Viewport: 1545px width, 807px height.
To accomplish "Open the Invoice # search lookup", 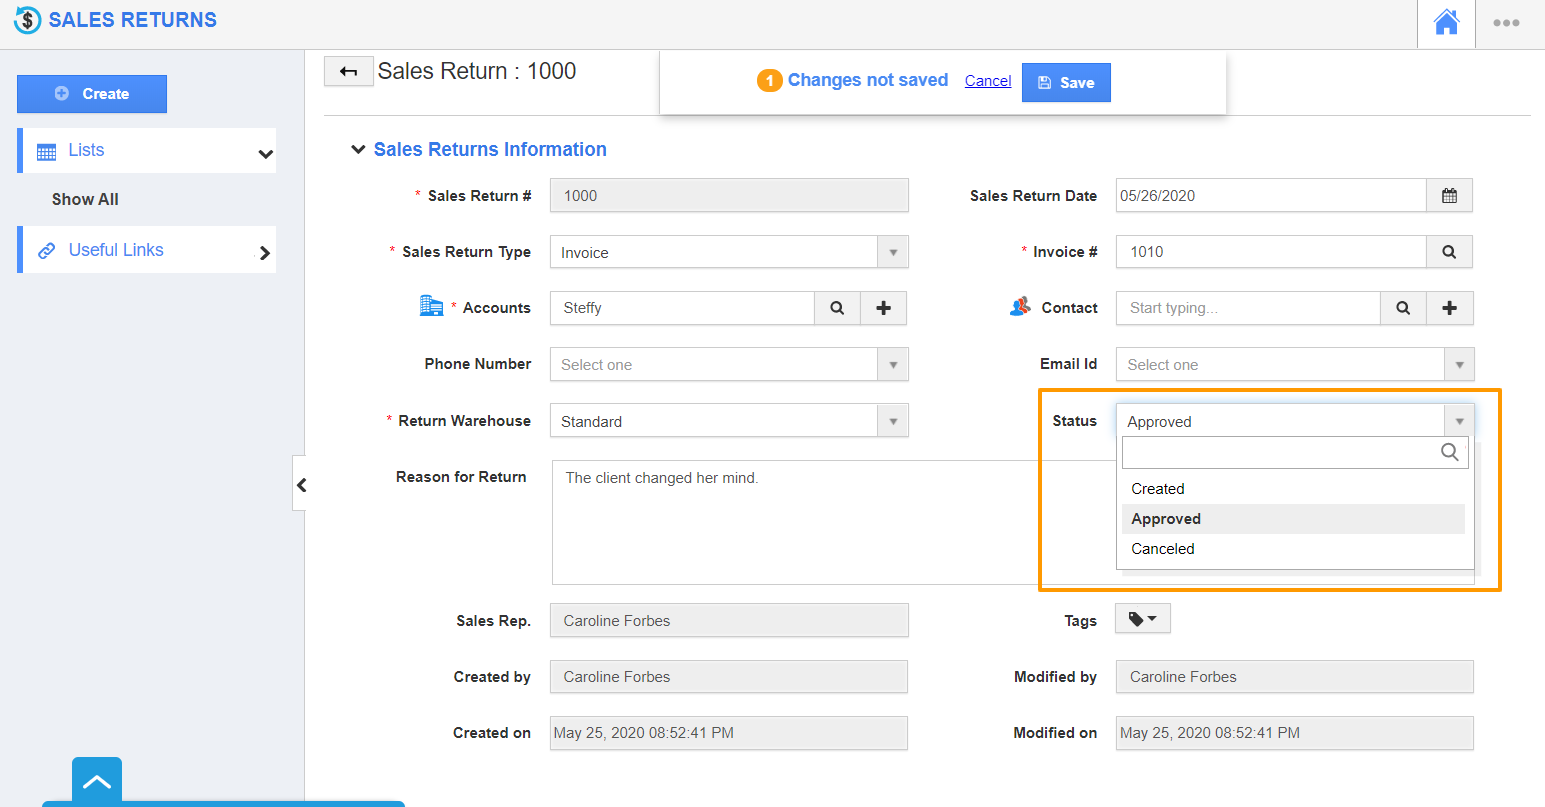I will coord(1449,251).
